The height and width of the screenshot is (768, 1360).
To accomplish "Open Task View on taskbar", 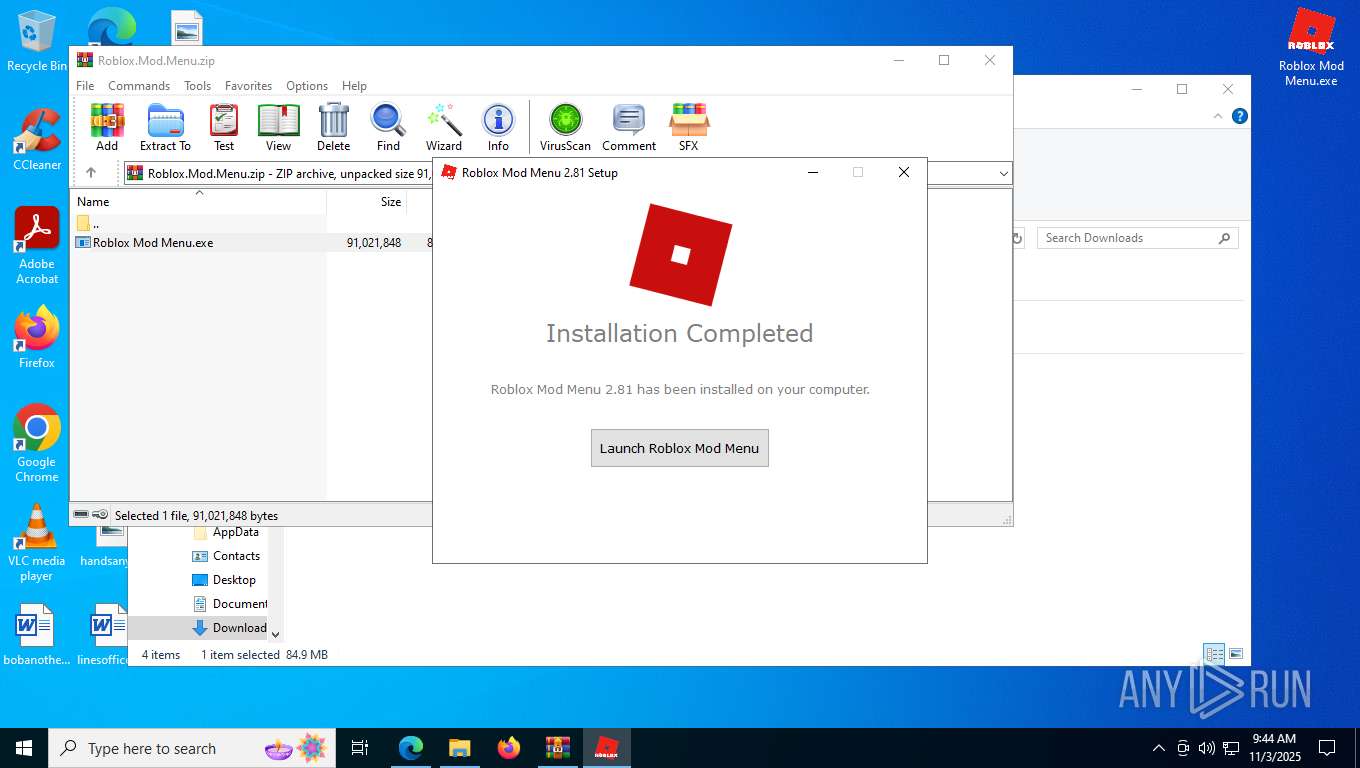I will pyautogui.click(x=360, y=748).
